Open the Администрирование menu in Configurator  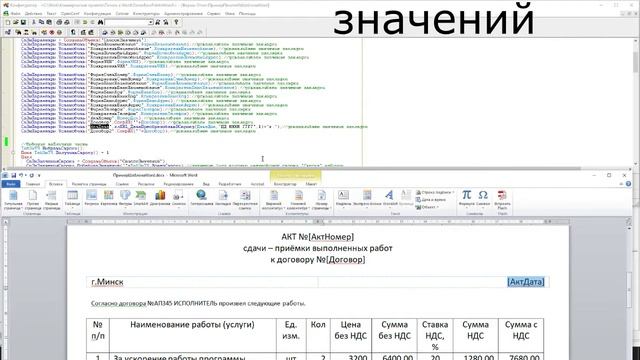pos(183,13)
